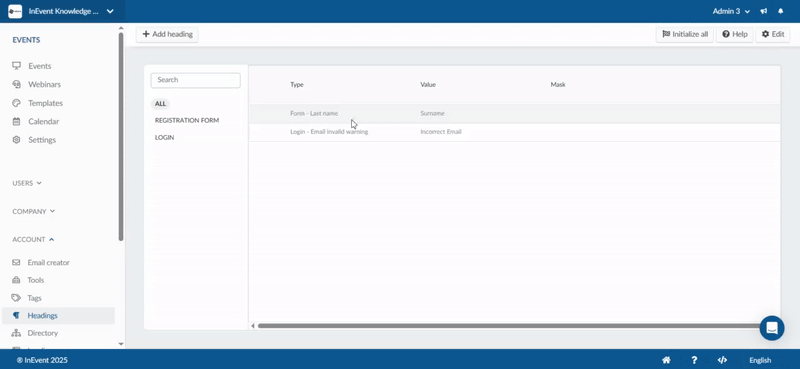Click the InEvent 2025 copyright text
Viewport: 800px width, 369px height.
tap(42, 360)
